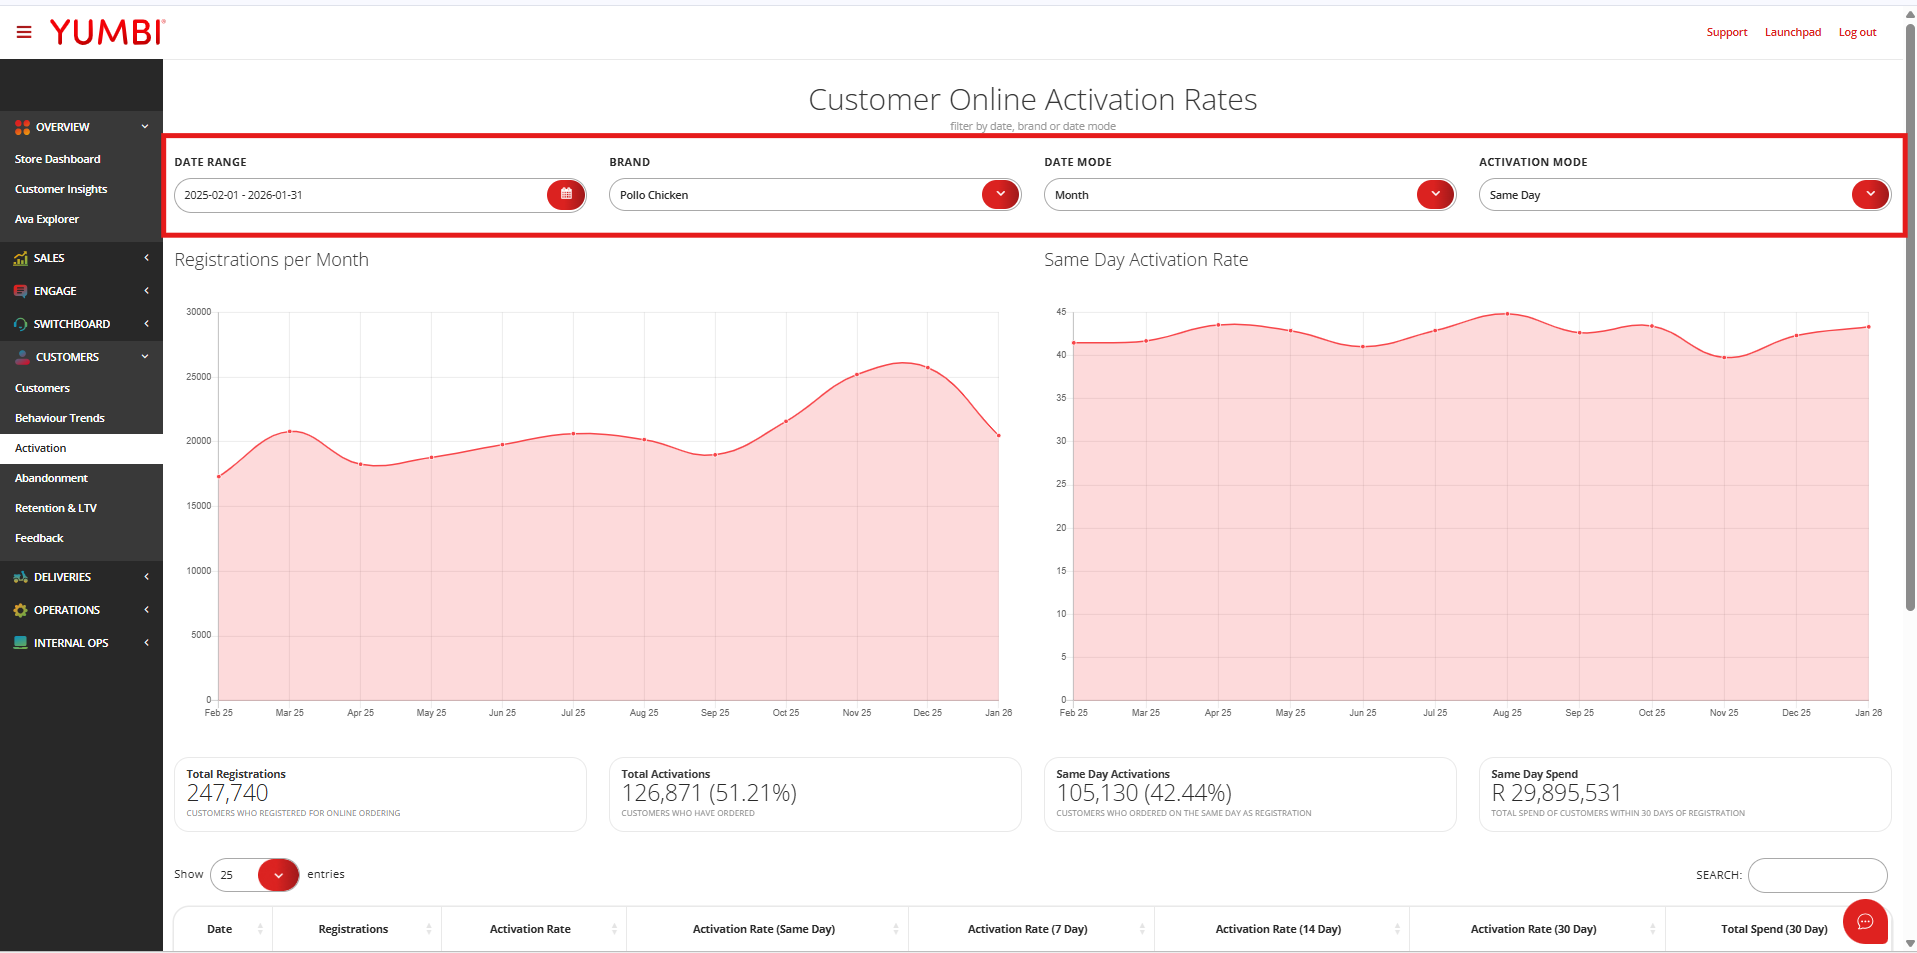Click the Deliveries sidebar icon

click(x=20, y=578)
